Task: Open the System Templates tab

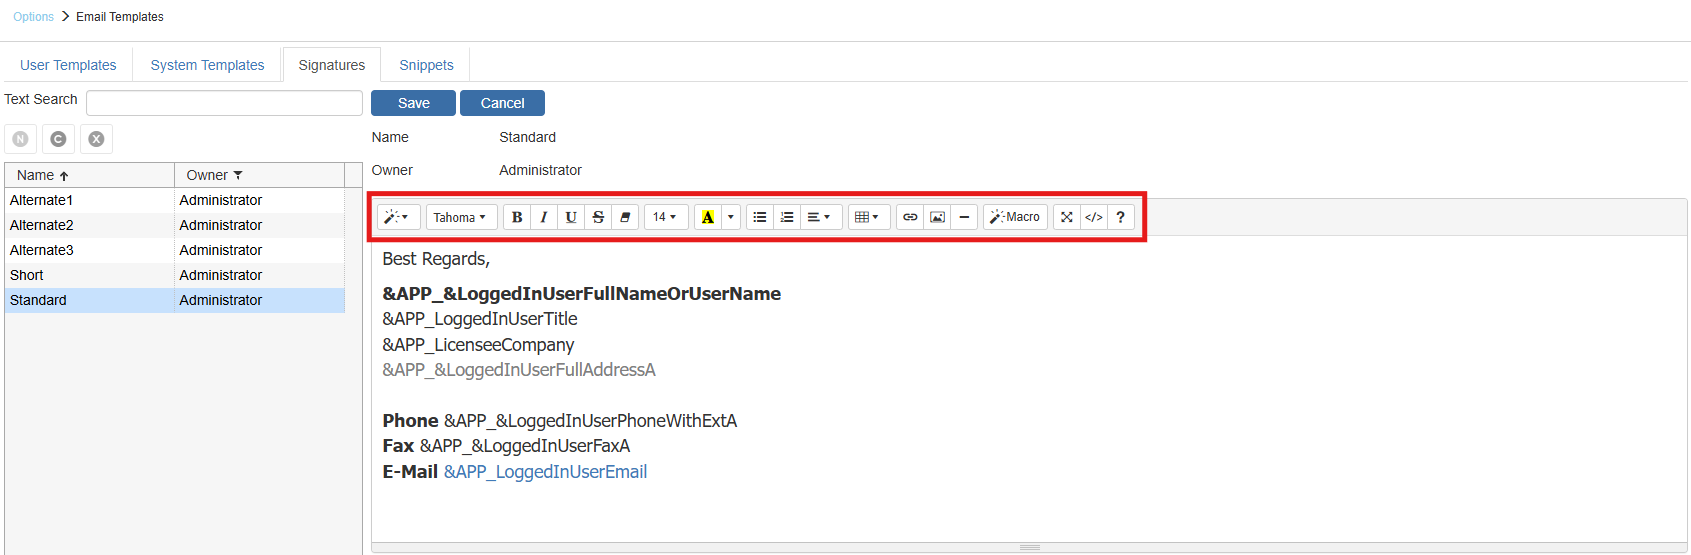Action: pos(207,65)
